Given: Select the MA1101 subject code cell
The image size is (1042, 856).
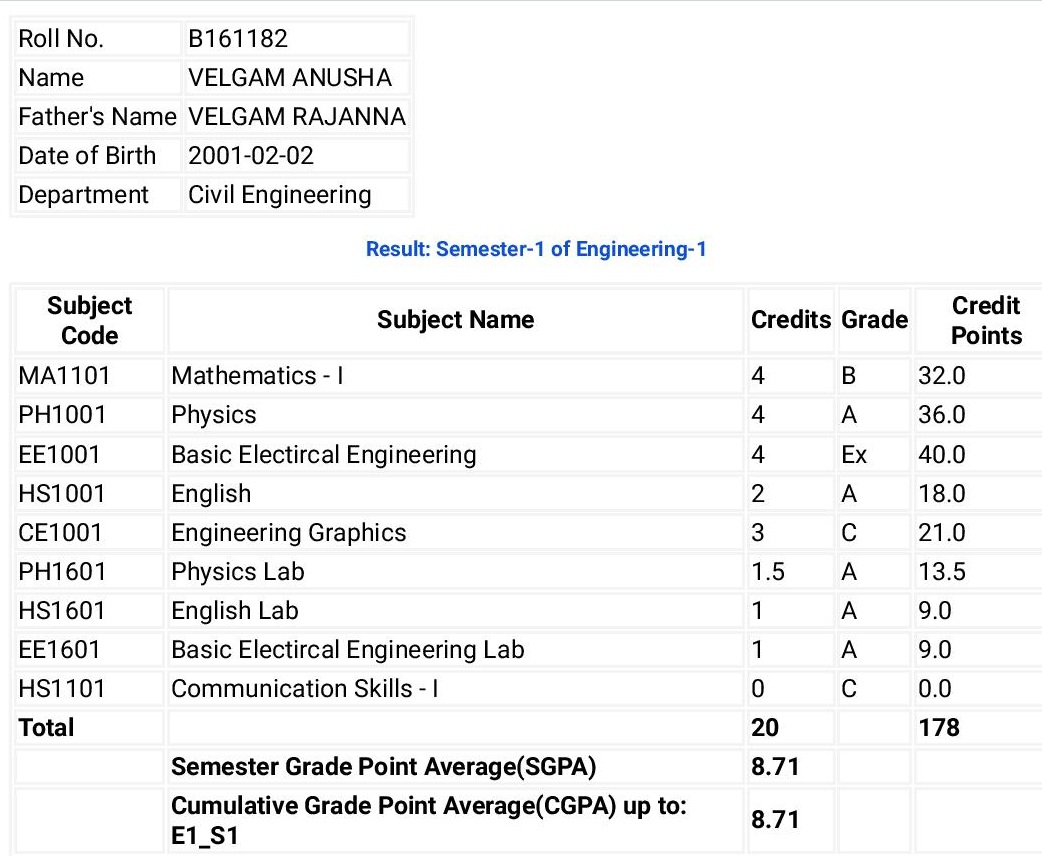Looking at the screenshot, I should [89, 376].
